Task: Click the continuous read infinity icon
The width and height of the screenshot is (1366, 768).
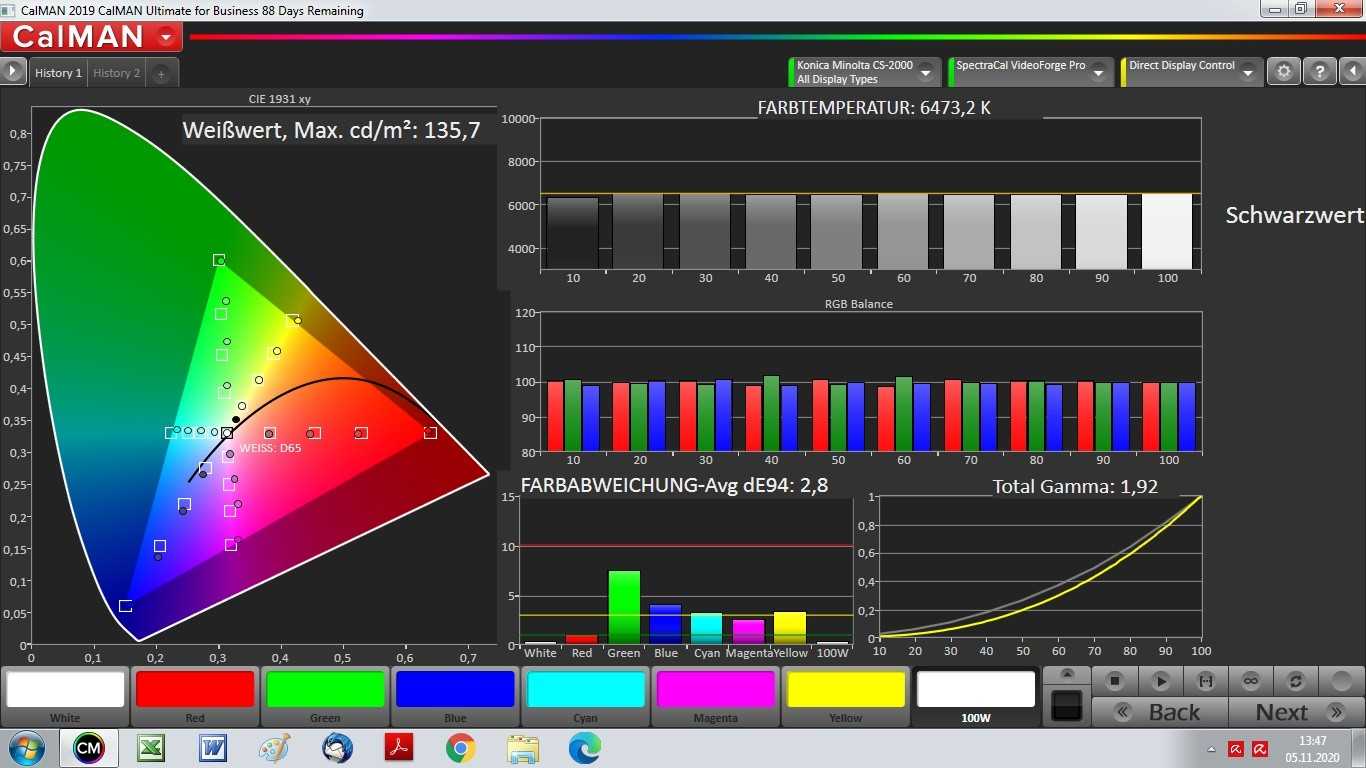Action: click(1250, 681)
